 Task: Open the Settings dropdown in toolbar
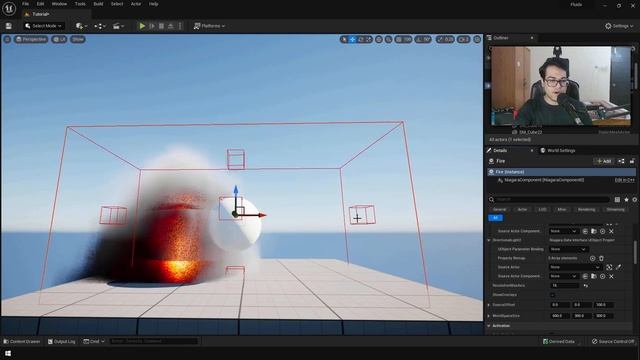619,26
